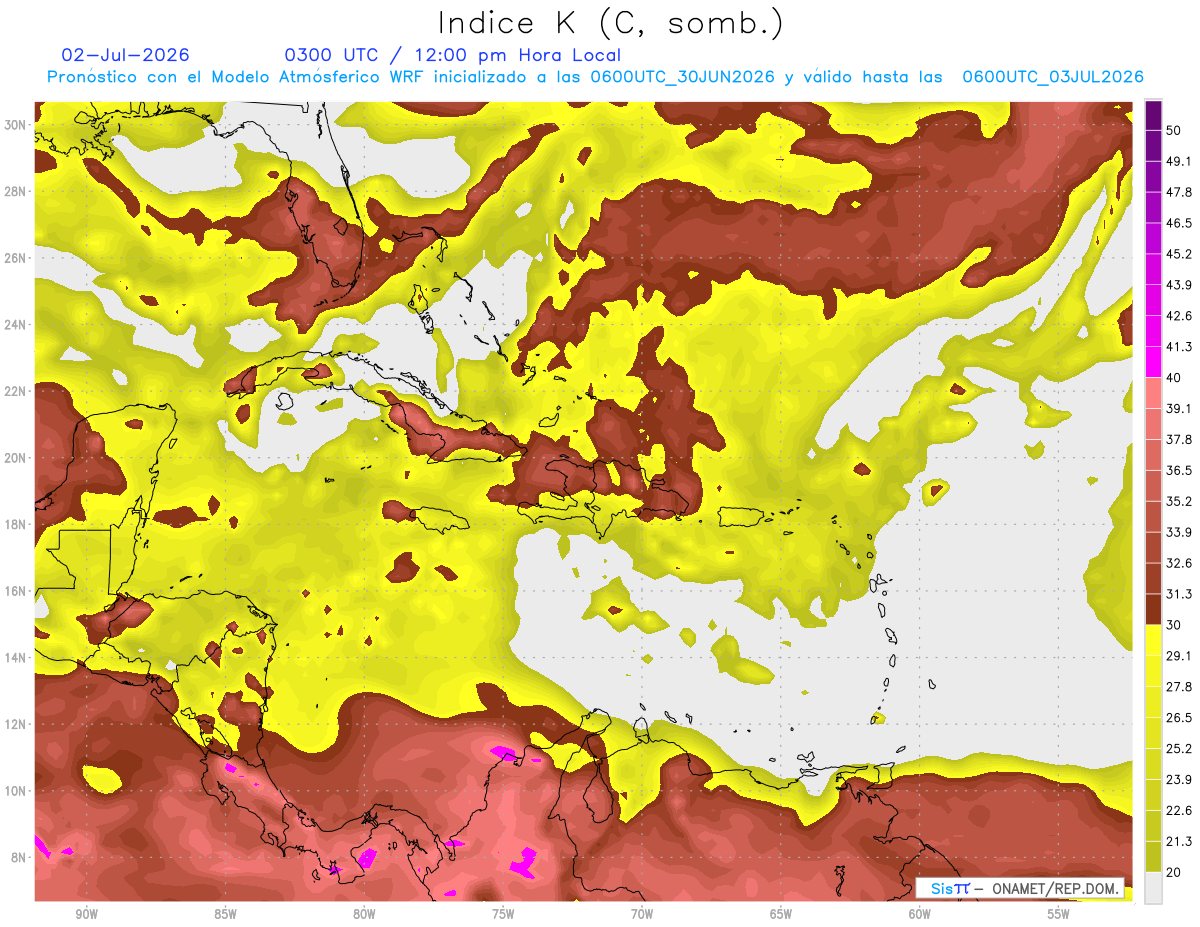Click the '14N' latitude axis label
1200x927 pixels.
point(17,657)
